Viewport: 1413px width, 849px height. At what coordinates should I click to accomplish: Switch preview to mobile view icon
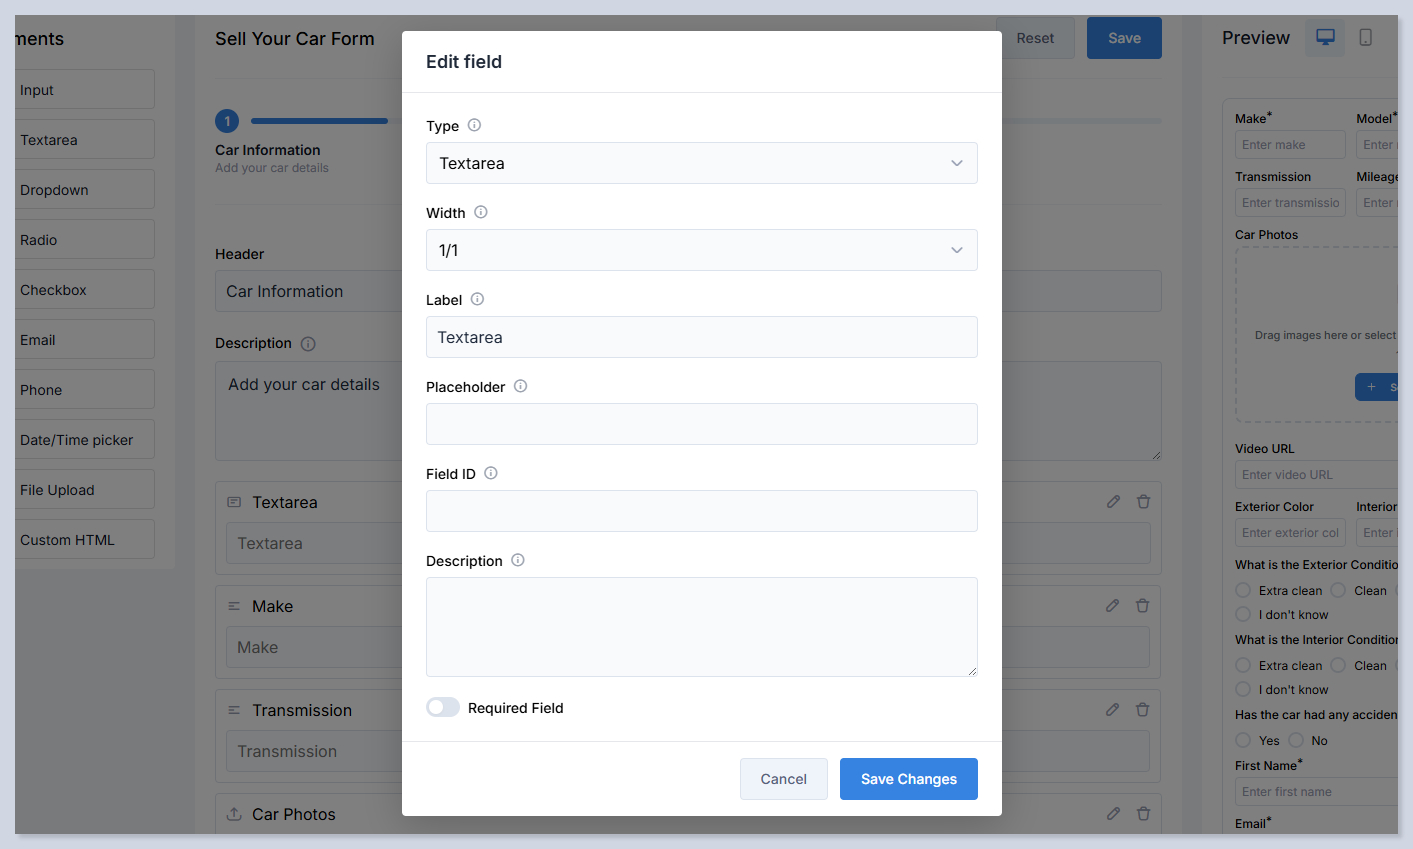coord(1365,38)
